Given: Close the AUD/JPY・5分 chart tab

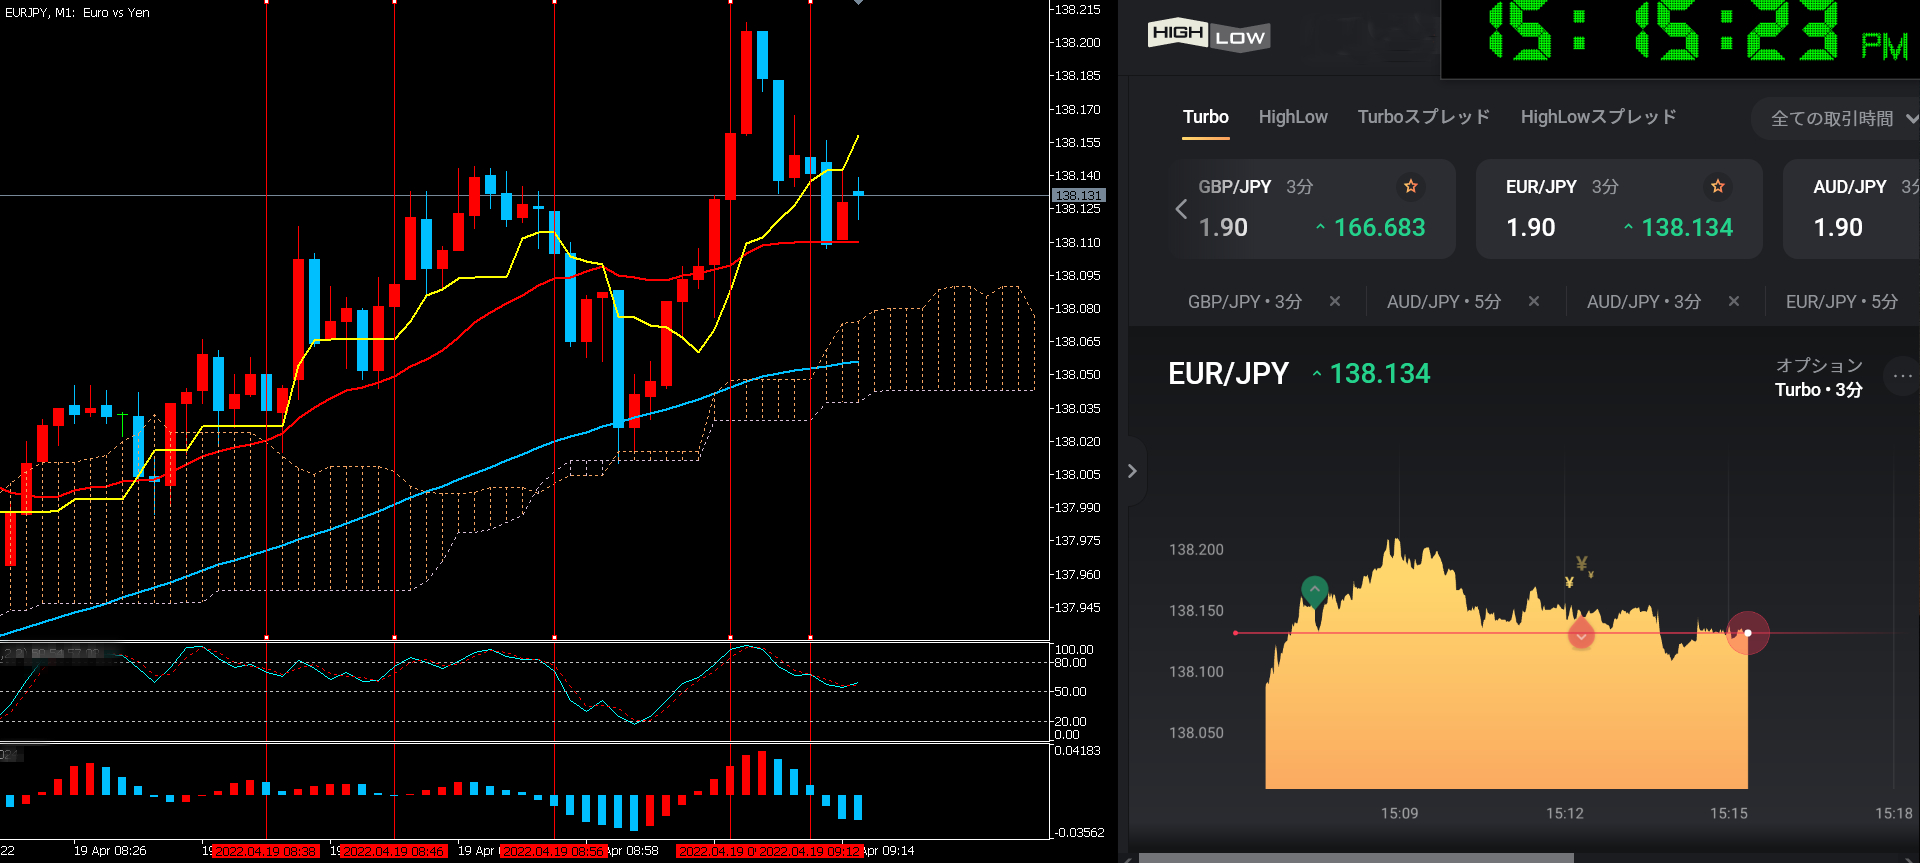Looking at the screenshot, I should 1533,302.
